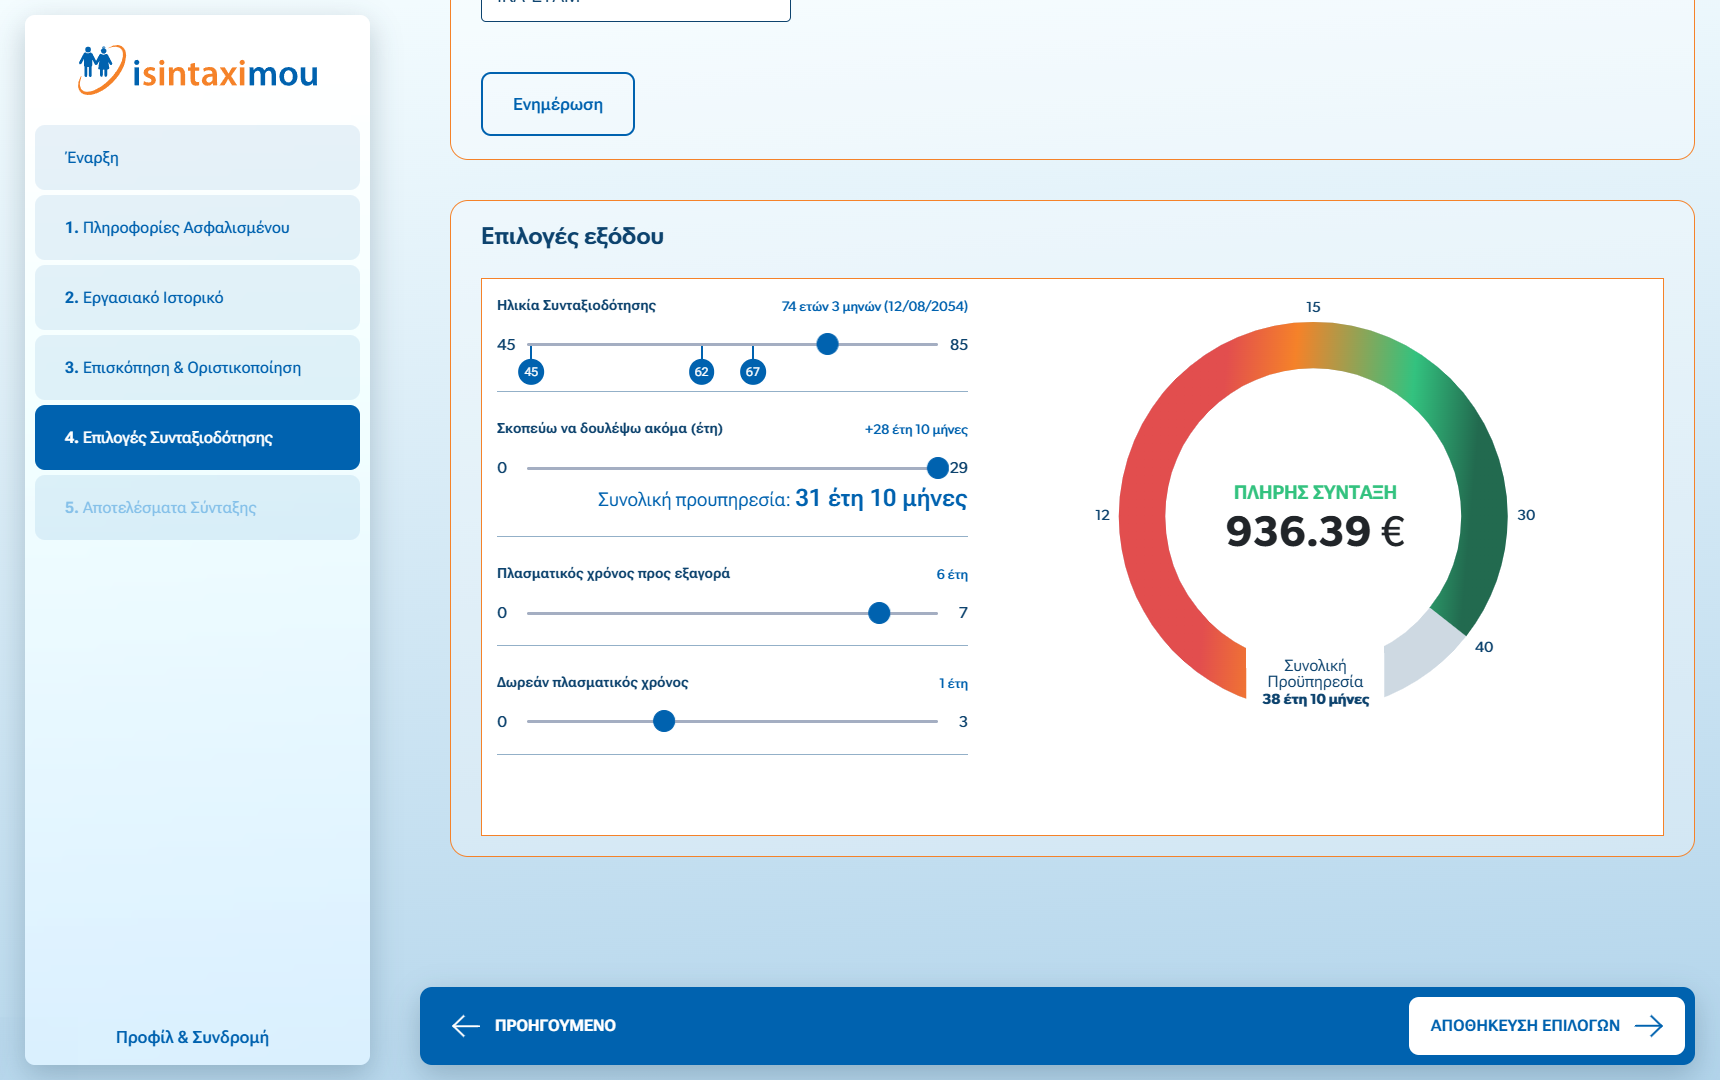Image resolution: width=1720 pixels, height=1080 pixels.
Task: Click the age 67 marker on retirement slider
Action: click(x=753, y=372)
